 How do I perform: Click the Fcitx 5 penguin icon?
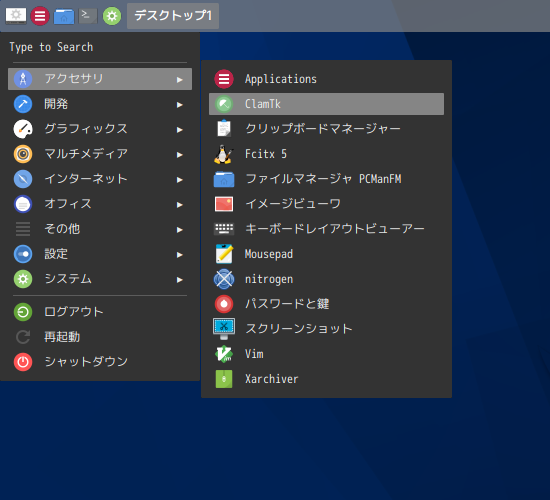coord(223,154)
